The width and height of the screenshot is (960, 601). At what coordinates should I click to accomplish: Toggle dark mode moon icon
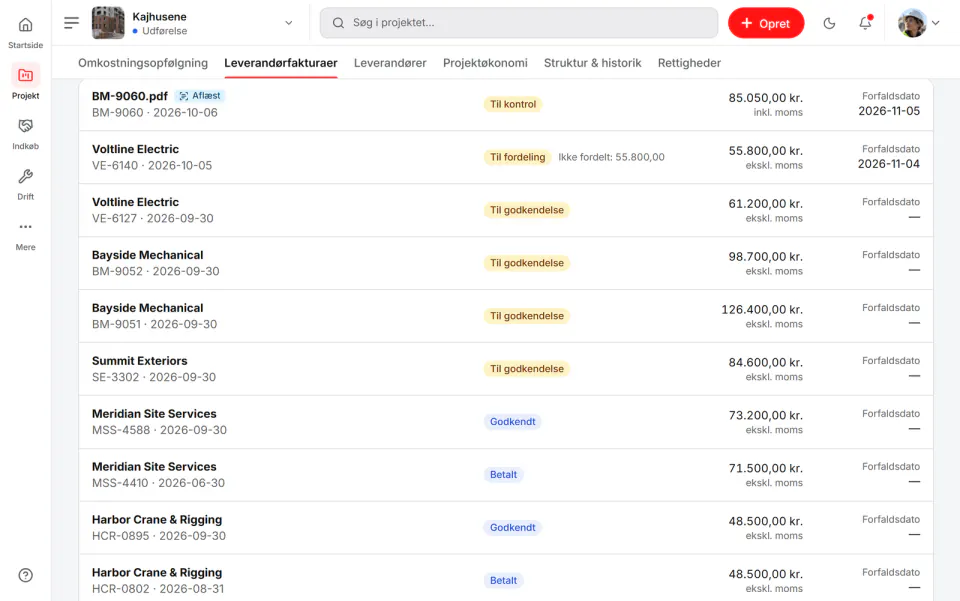point(829,23)
